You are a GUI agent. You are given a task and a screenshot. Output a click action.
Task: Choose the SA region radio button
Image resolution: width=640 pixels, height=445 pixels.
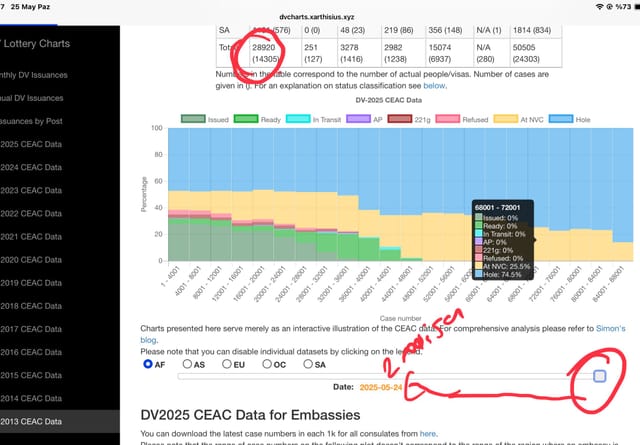tap(308, 363)
